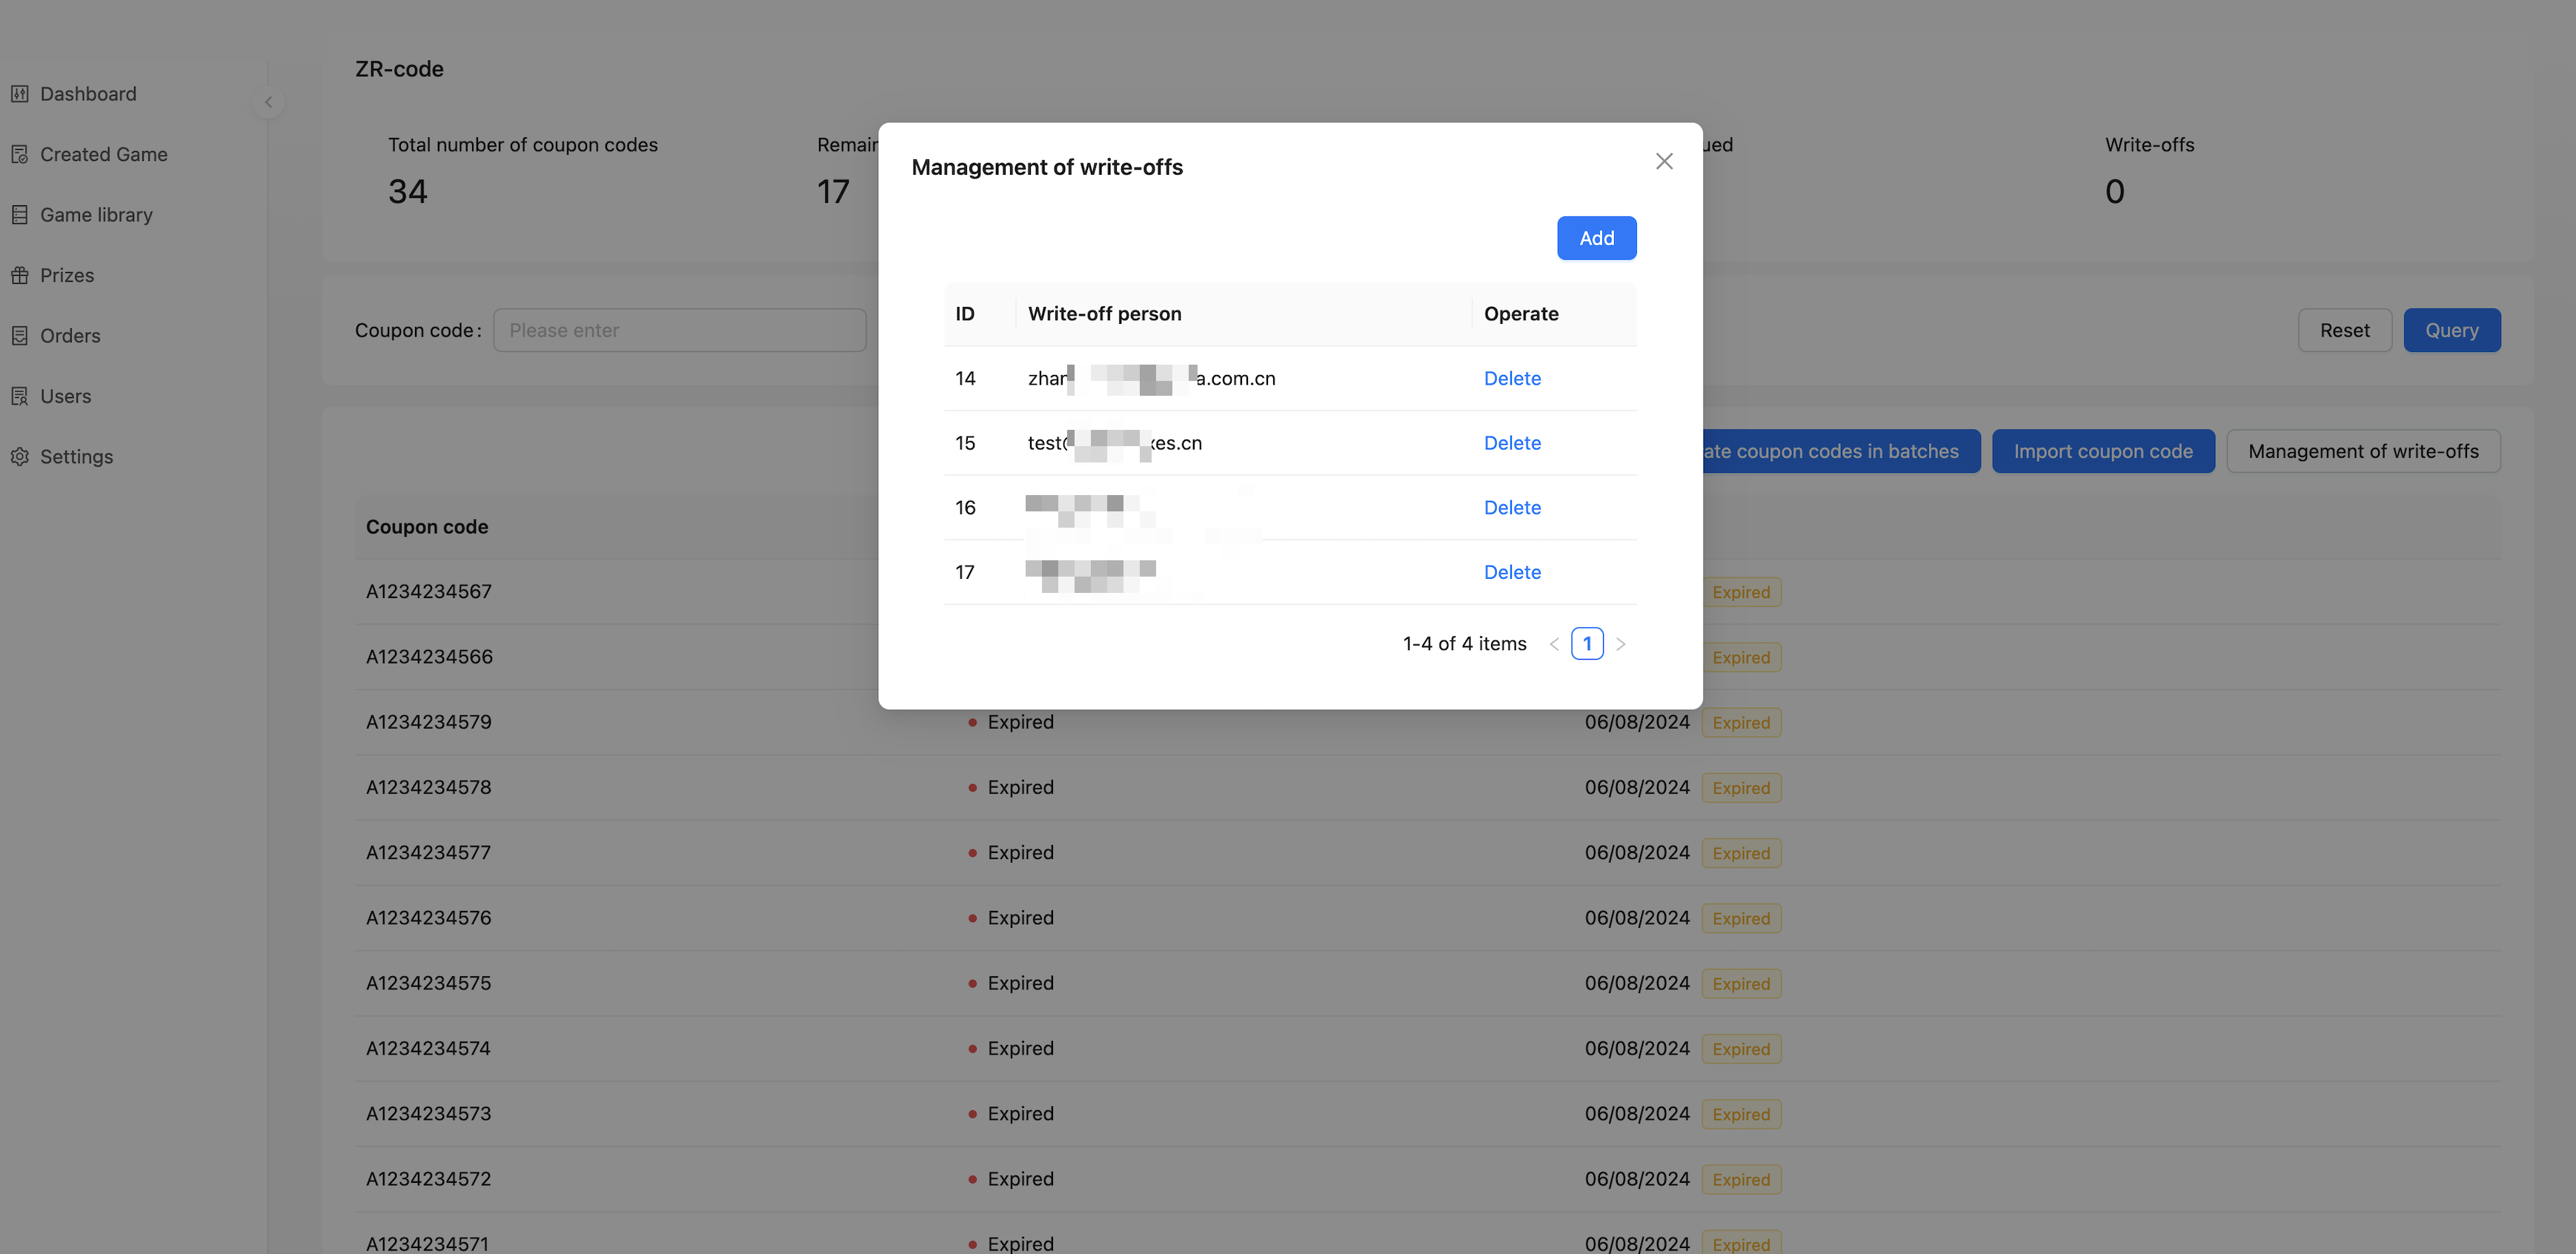Go to previous page in dialog pagination
This screenshot has height=1254, width=2576.
[x=1554, y=644]
